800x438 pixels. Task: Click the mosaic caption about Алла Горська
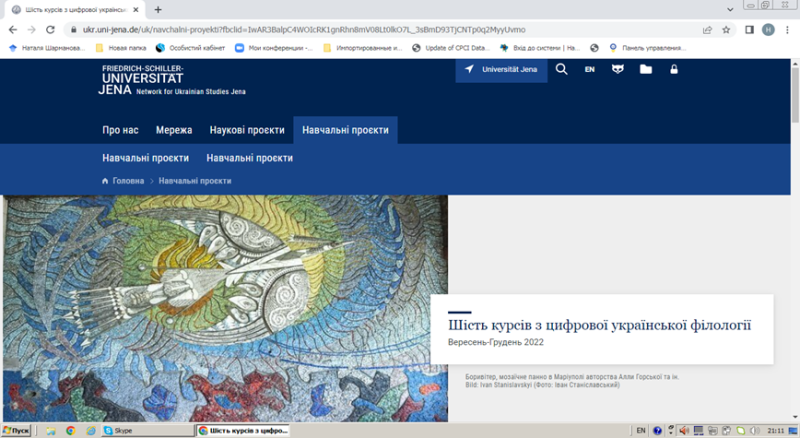tap(572, 377)
